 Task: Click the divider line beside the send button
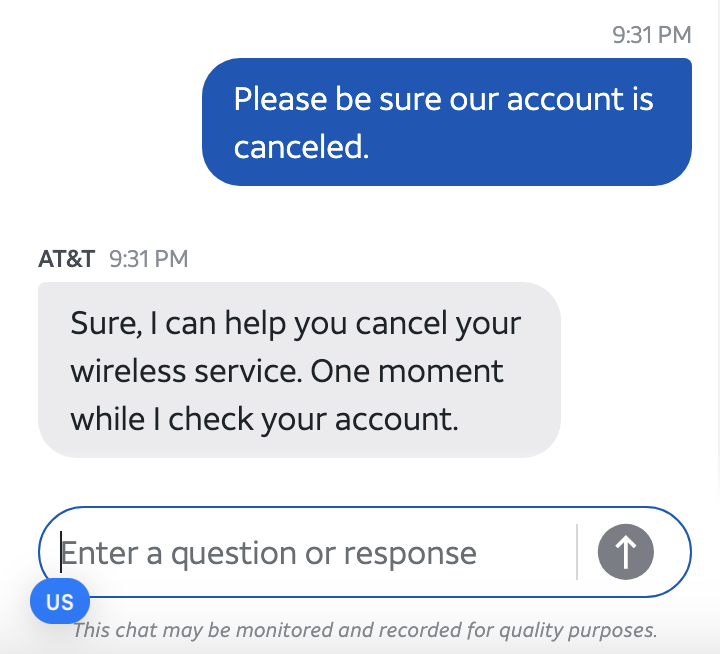pos(577,552)
